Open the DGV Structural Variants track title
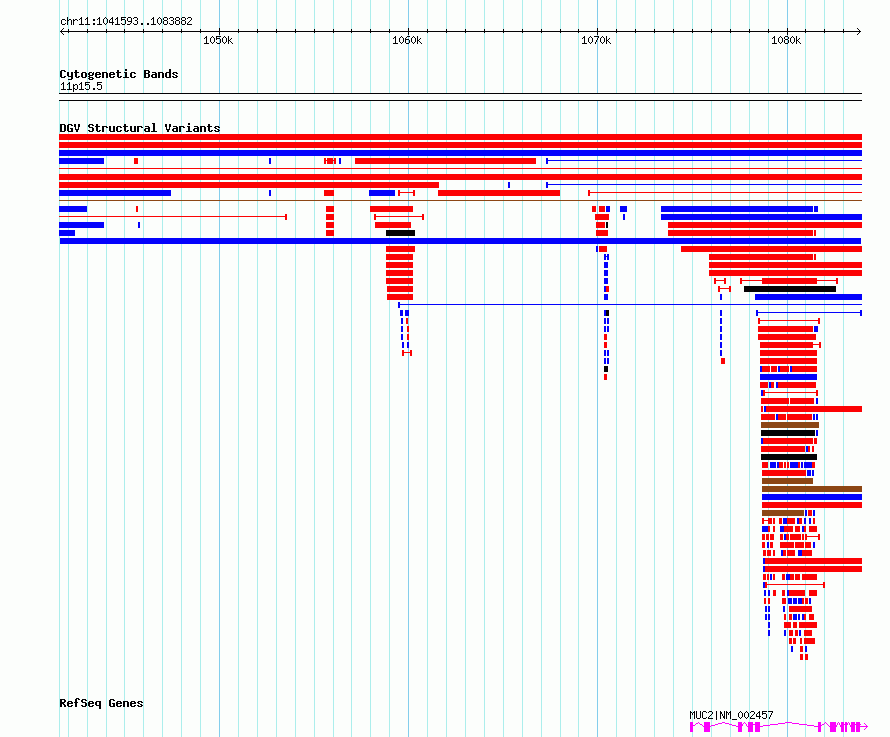 click(x=140, y=128)
